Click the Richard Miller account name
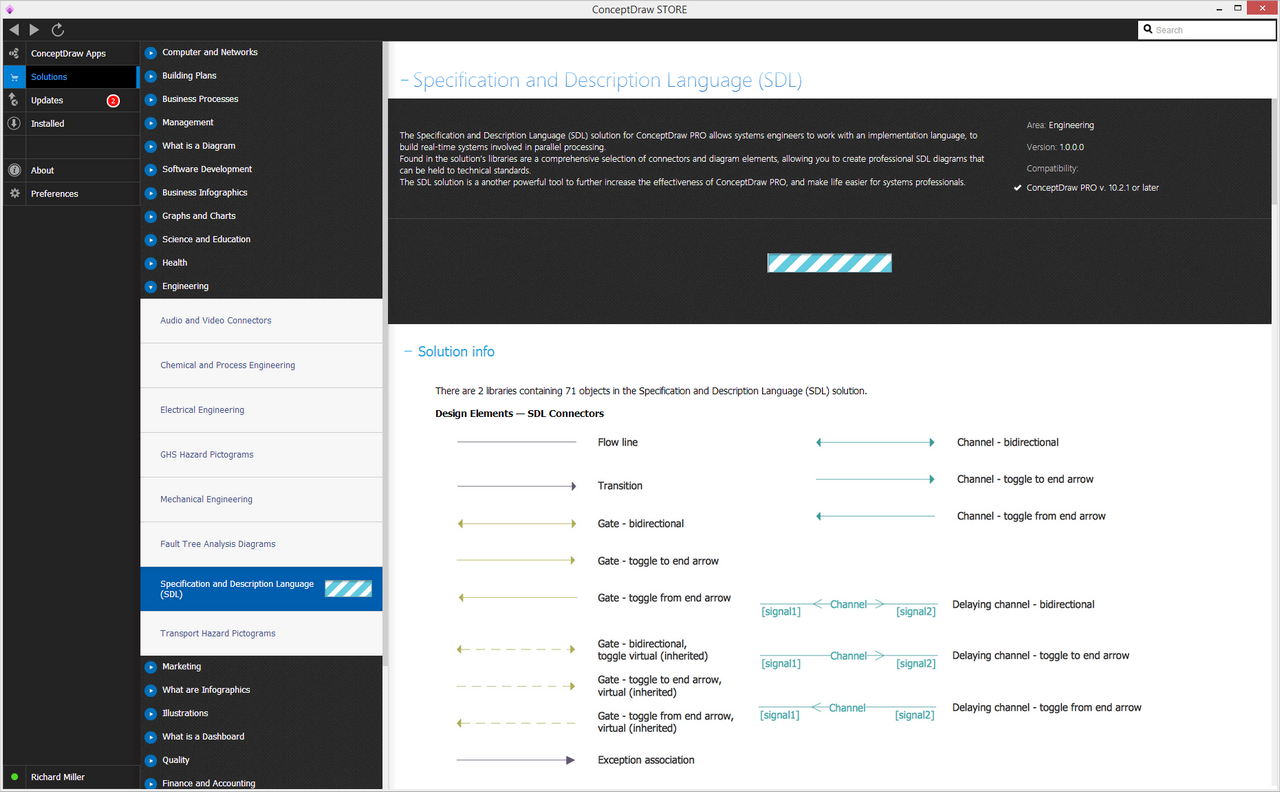 tap(58, 777)
